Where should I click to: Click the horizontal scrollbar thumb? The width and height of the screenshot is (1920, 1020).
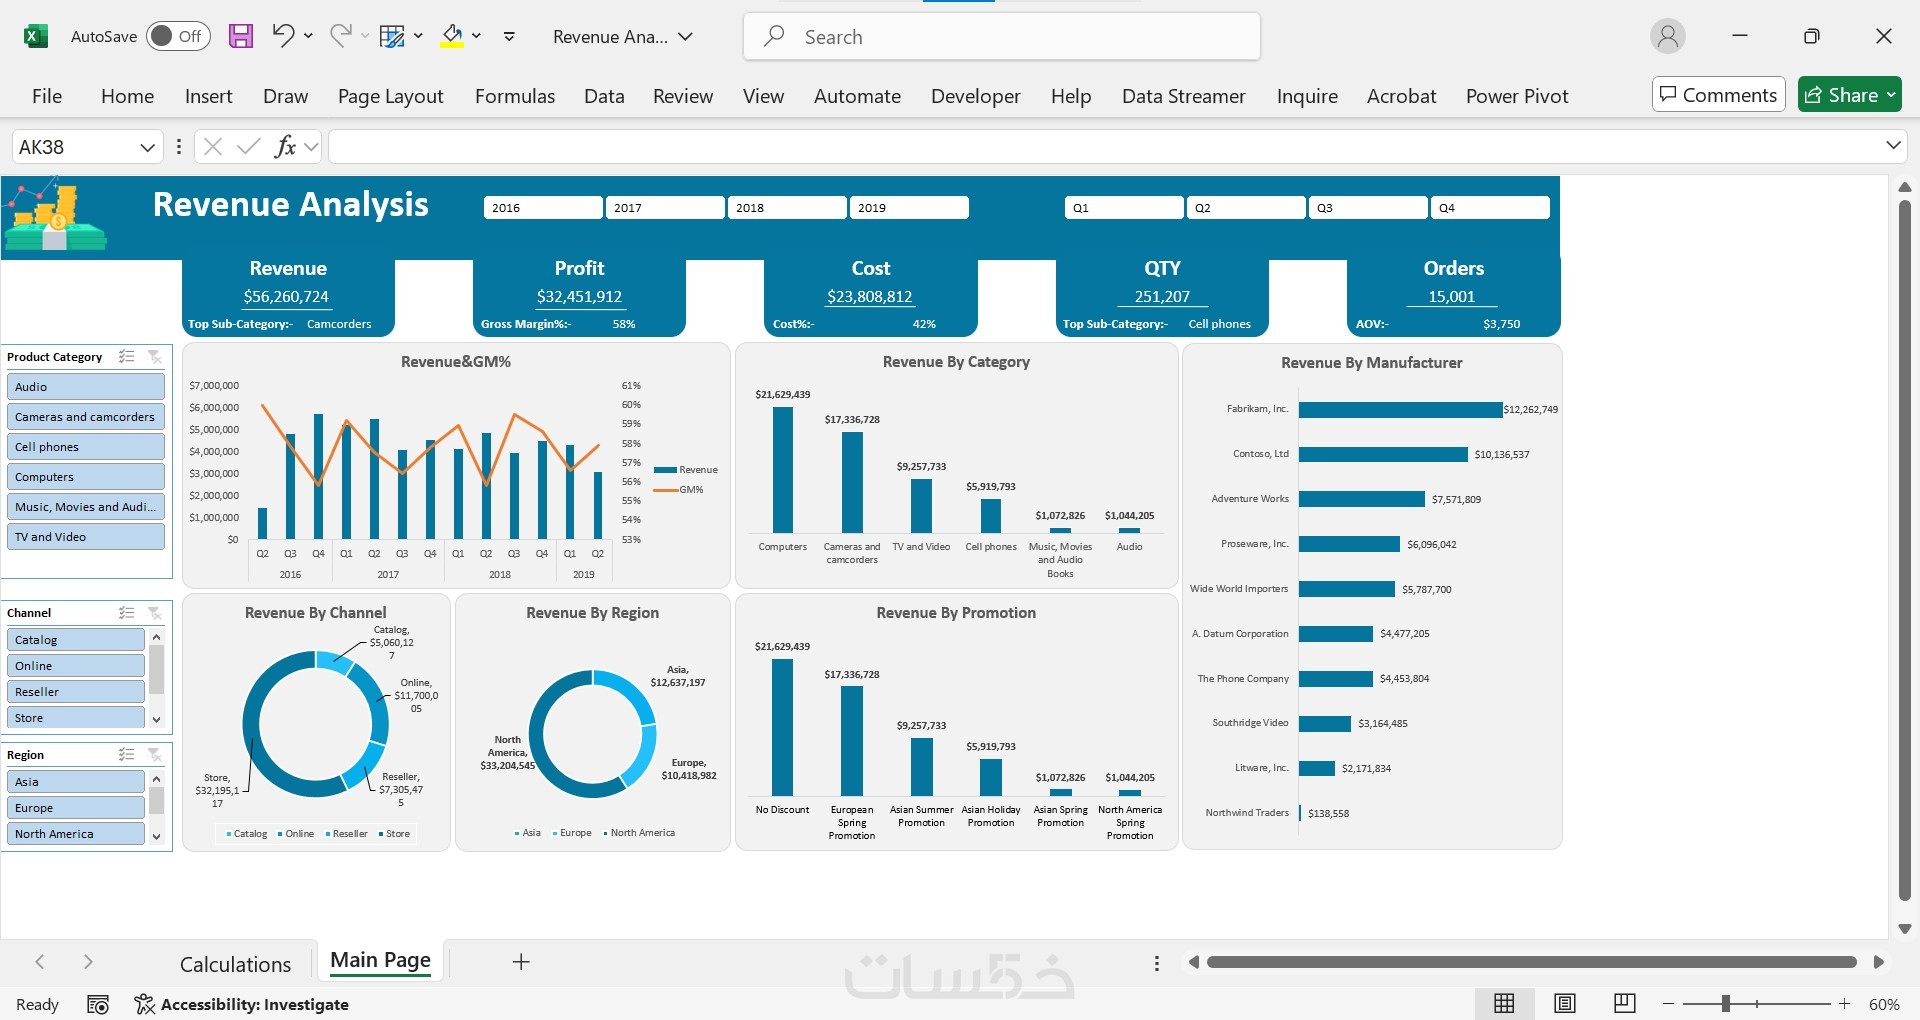(x=1531, y=962)
